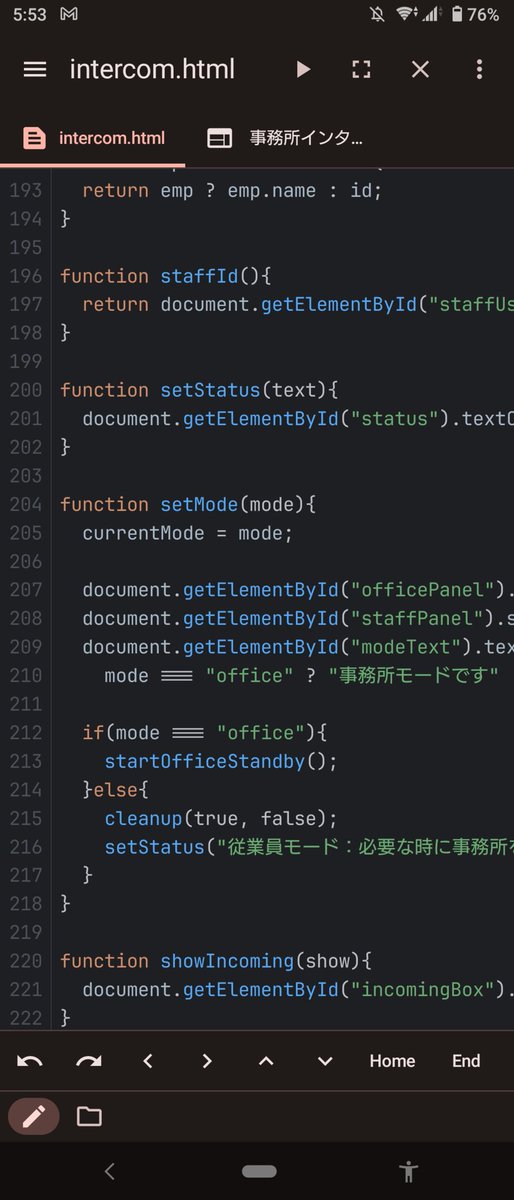Tap the End key button
The image size is (514, 1200).
coord(466,1061)
